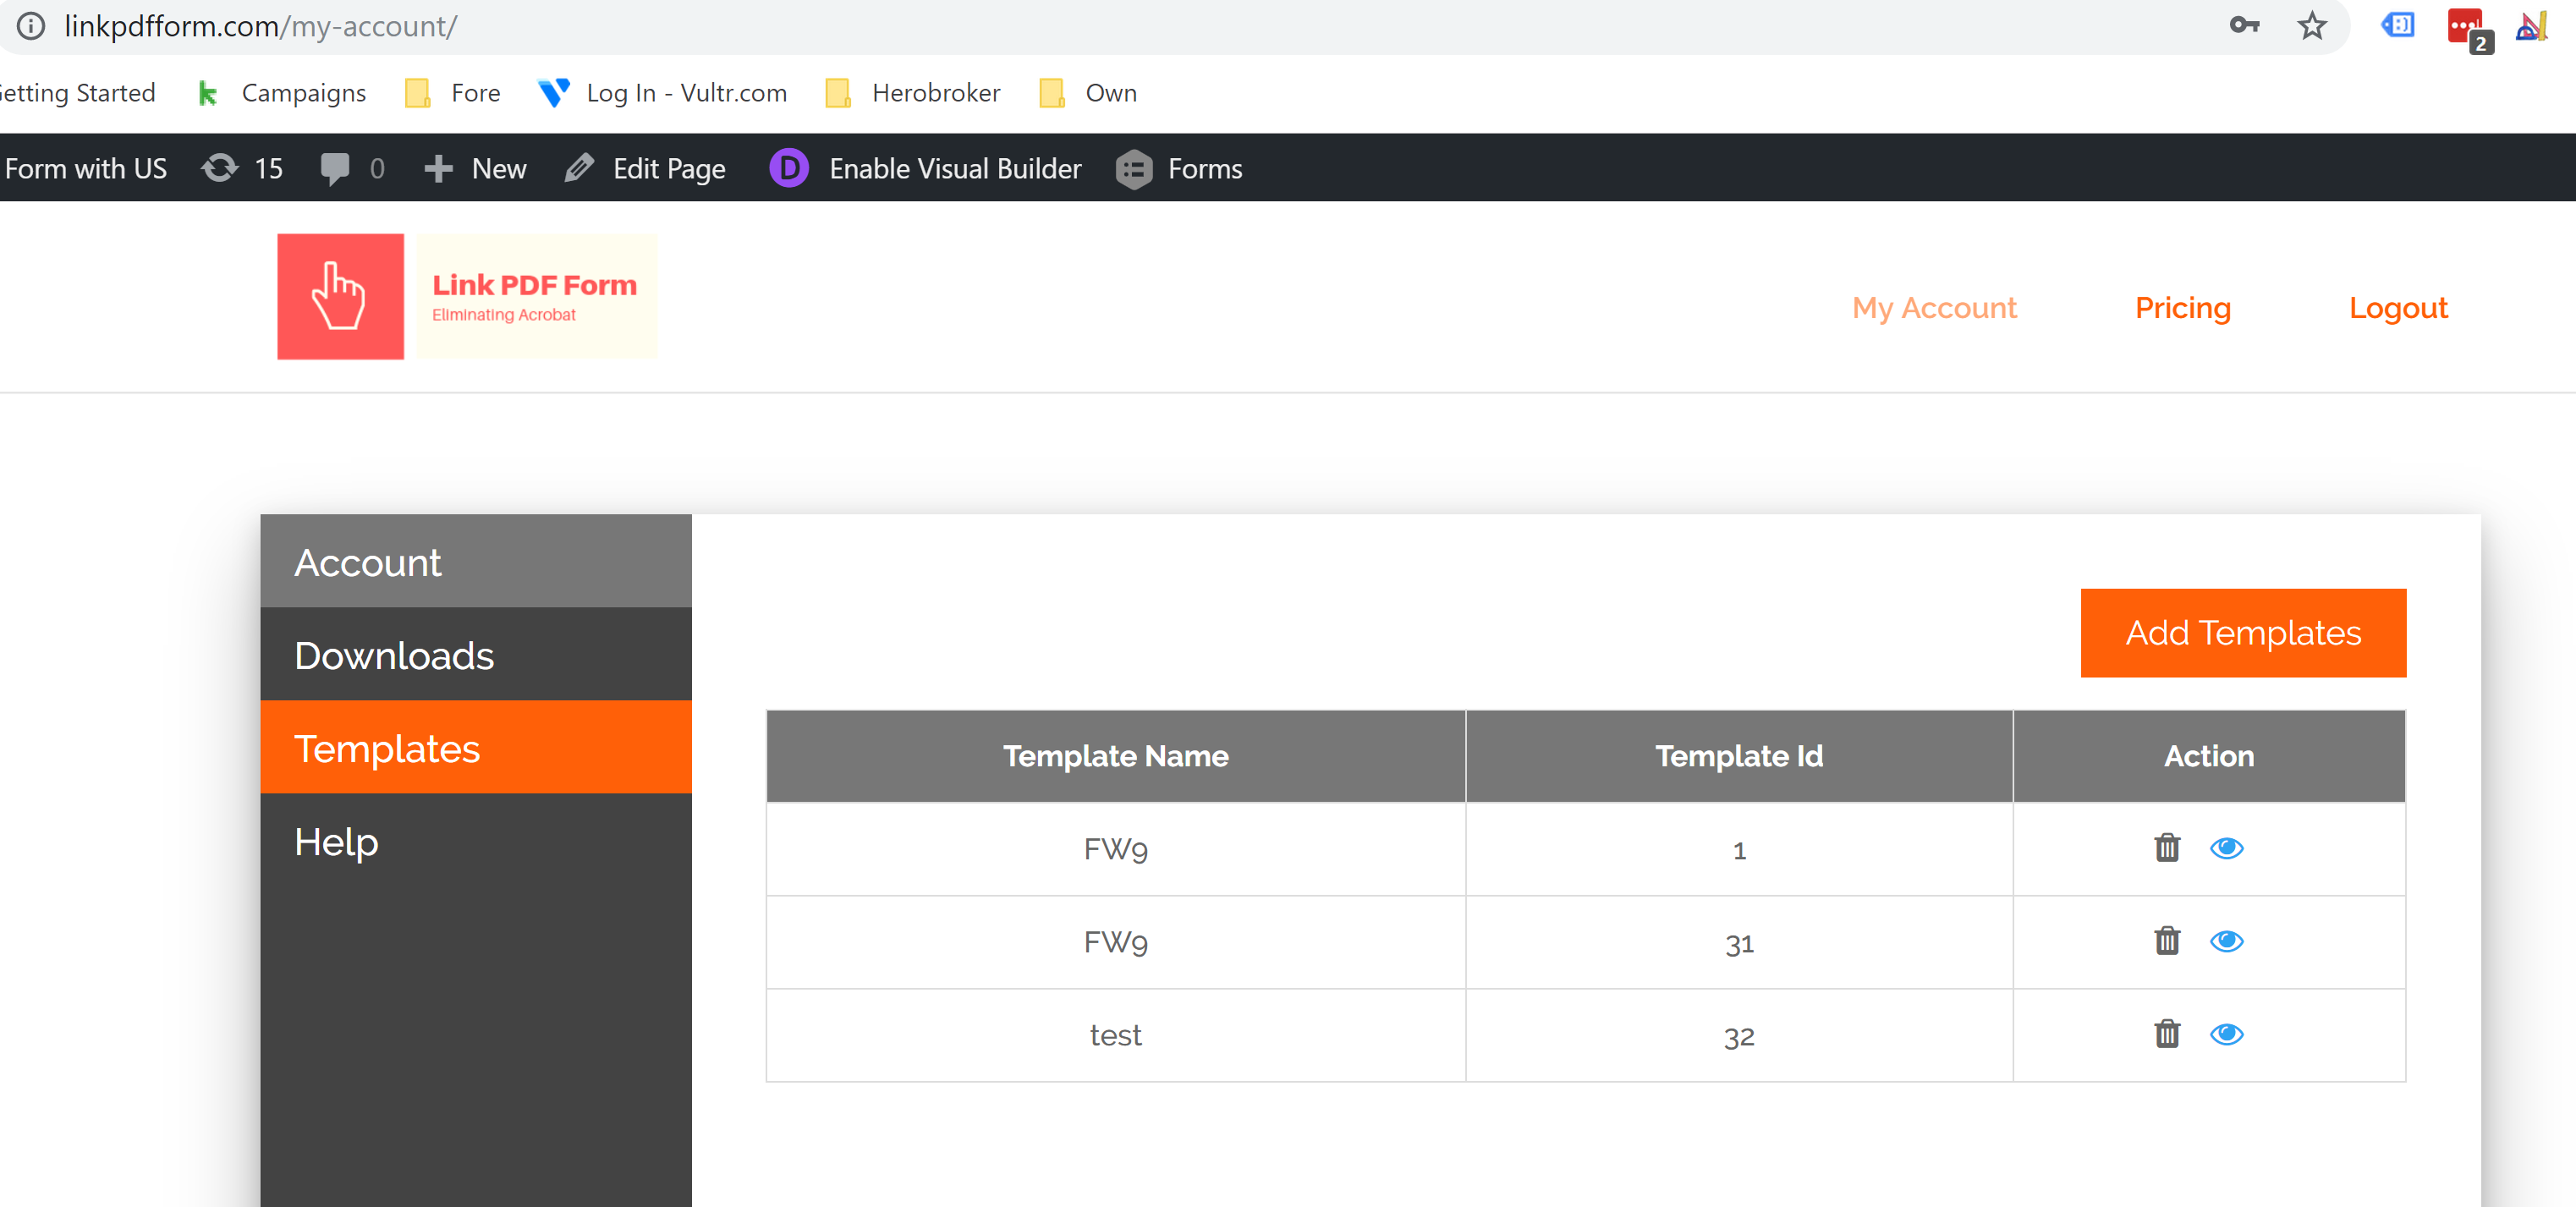This screenshot has height=1207, width=2576.
Task: View FW9 template with Id 1
Action: (x=2226, y=848)
